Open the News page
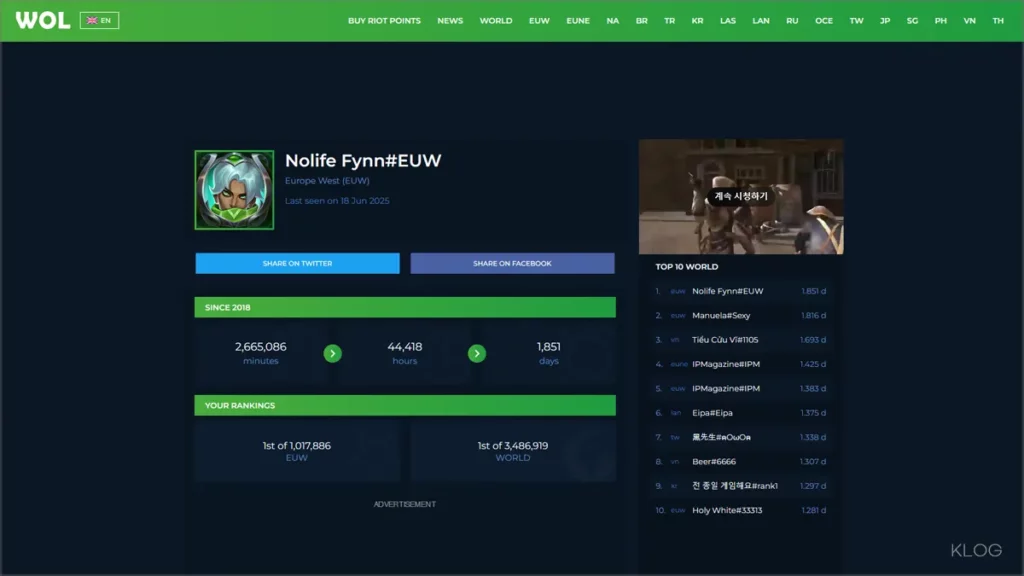This screenshot has width=1024, height=576. (450, 21)
